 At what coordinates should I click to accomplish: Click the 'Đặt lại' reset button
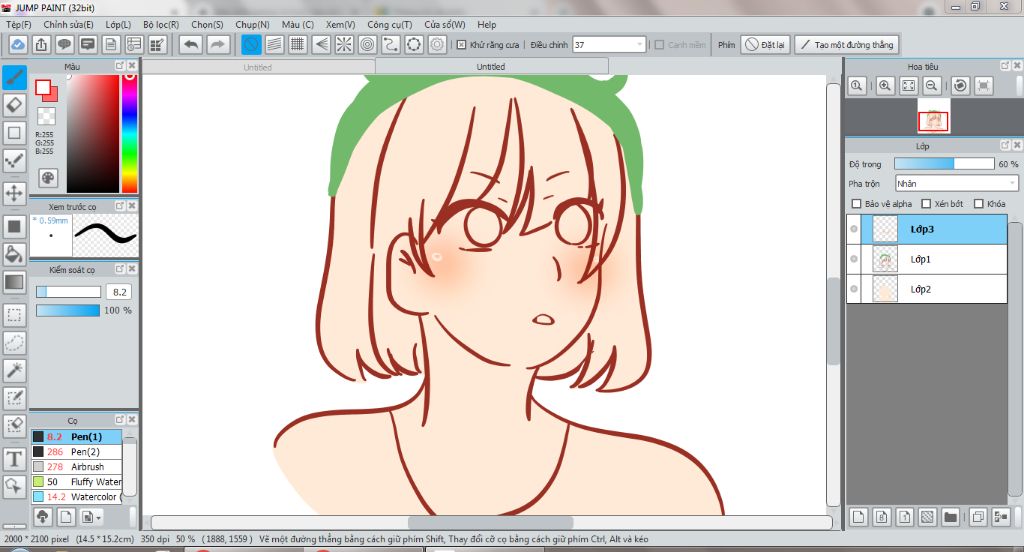pyautogui.click(x=765, y=44)
